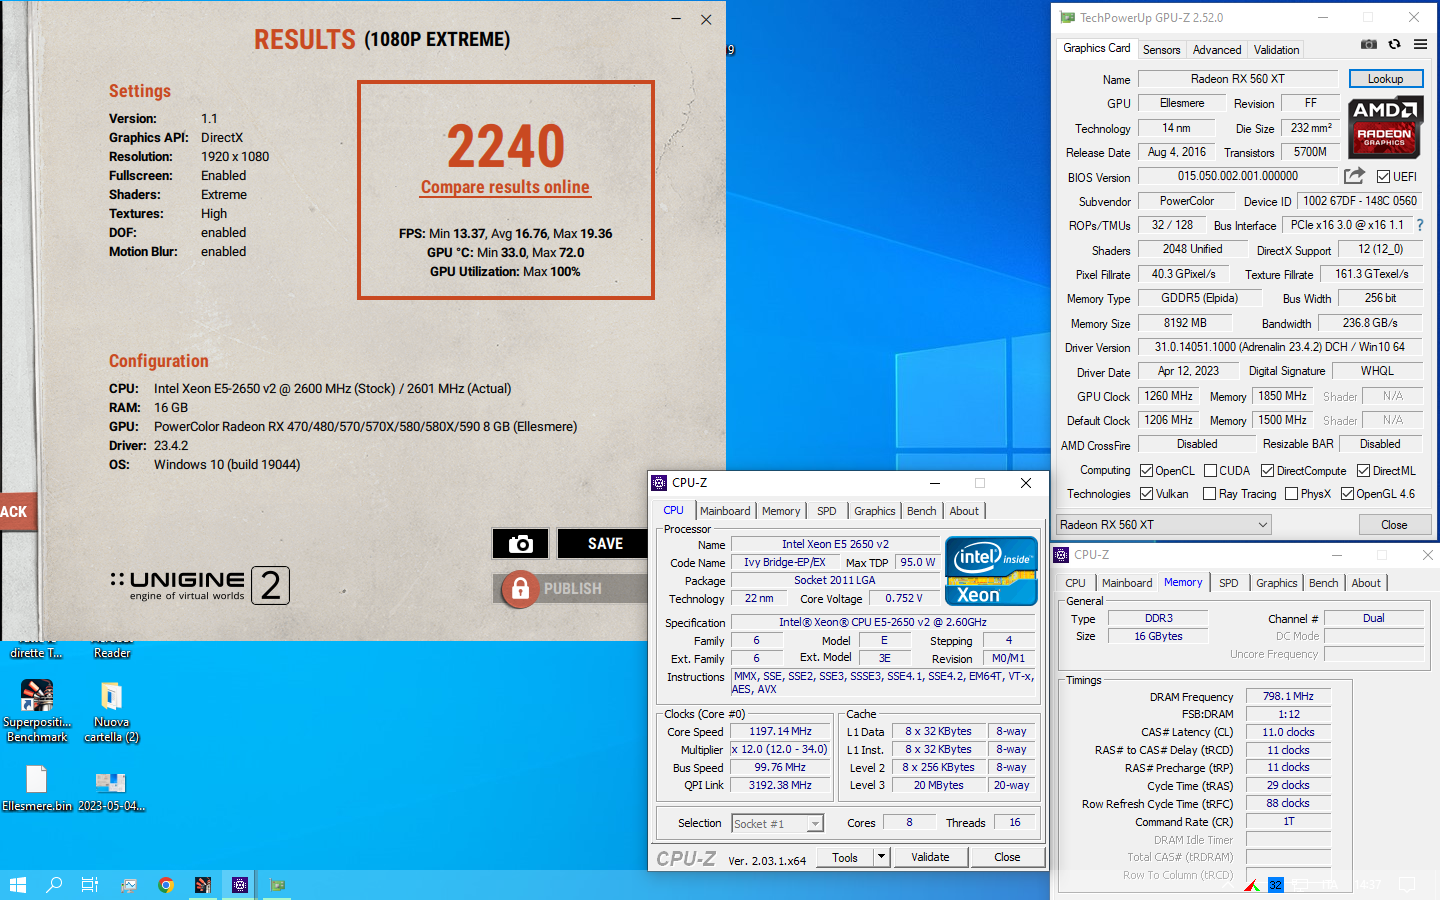Screen dimensions: 1440x900
Task: Open the GPU-Z hamburger menu
Action: 1420,44
